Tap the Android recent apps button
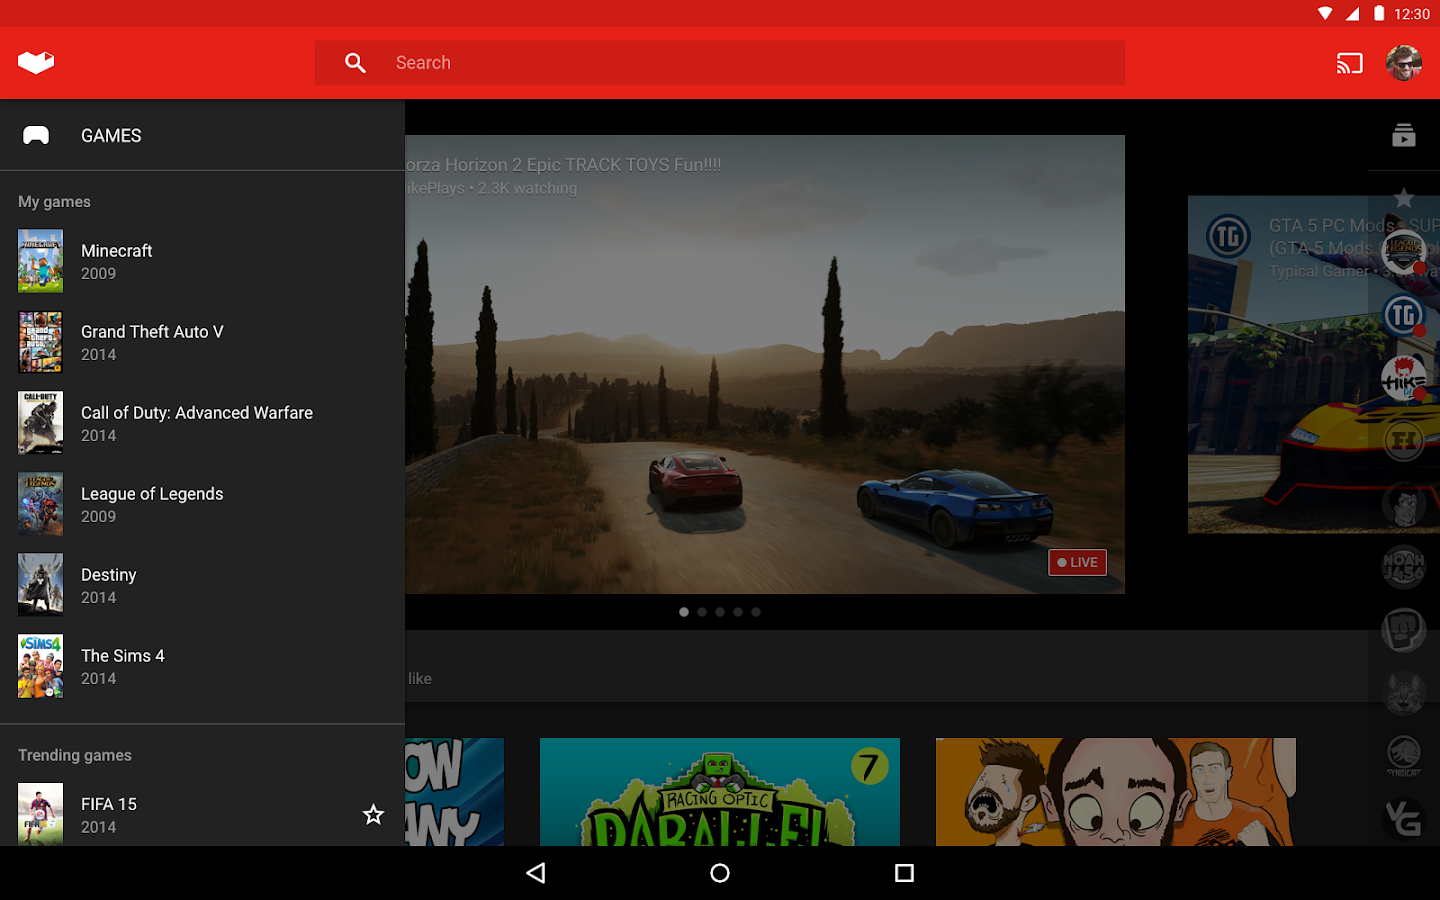Viewport: 1440px width, 900px height. 904,873
